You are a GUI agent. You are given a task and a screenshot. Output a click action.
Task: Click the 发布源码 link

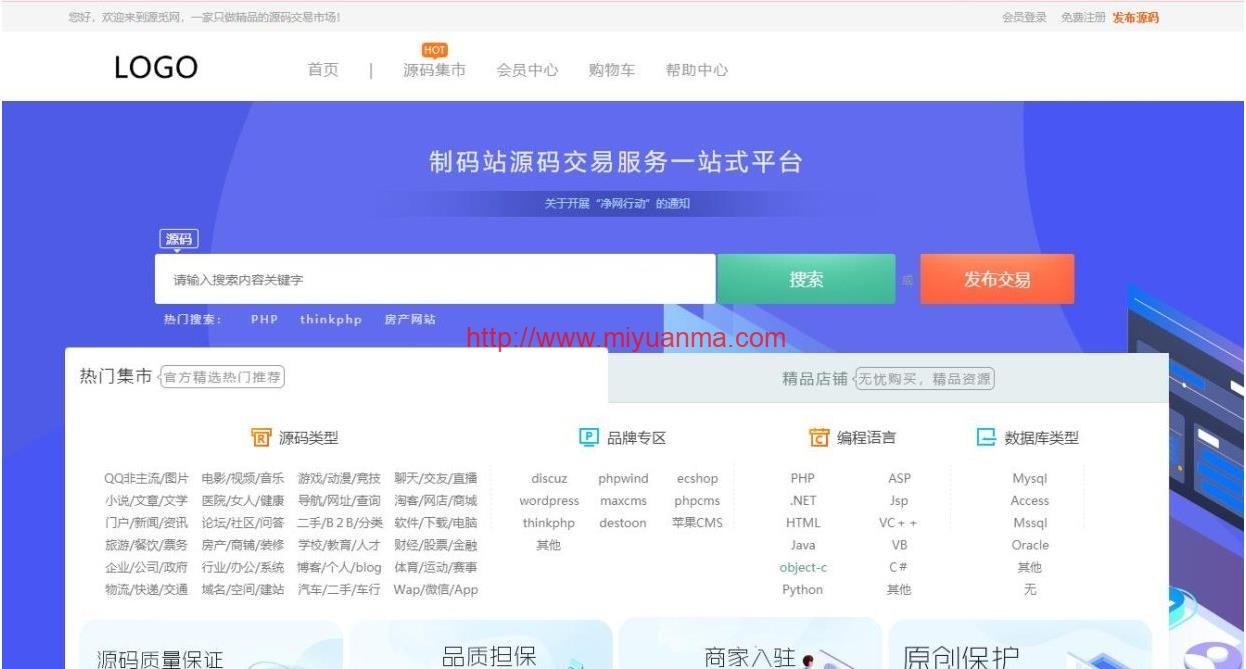(1136, 17)
